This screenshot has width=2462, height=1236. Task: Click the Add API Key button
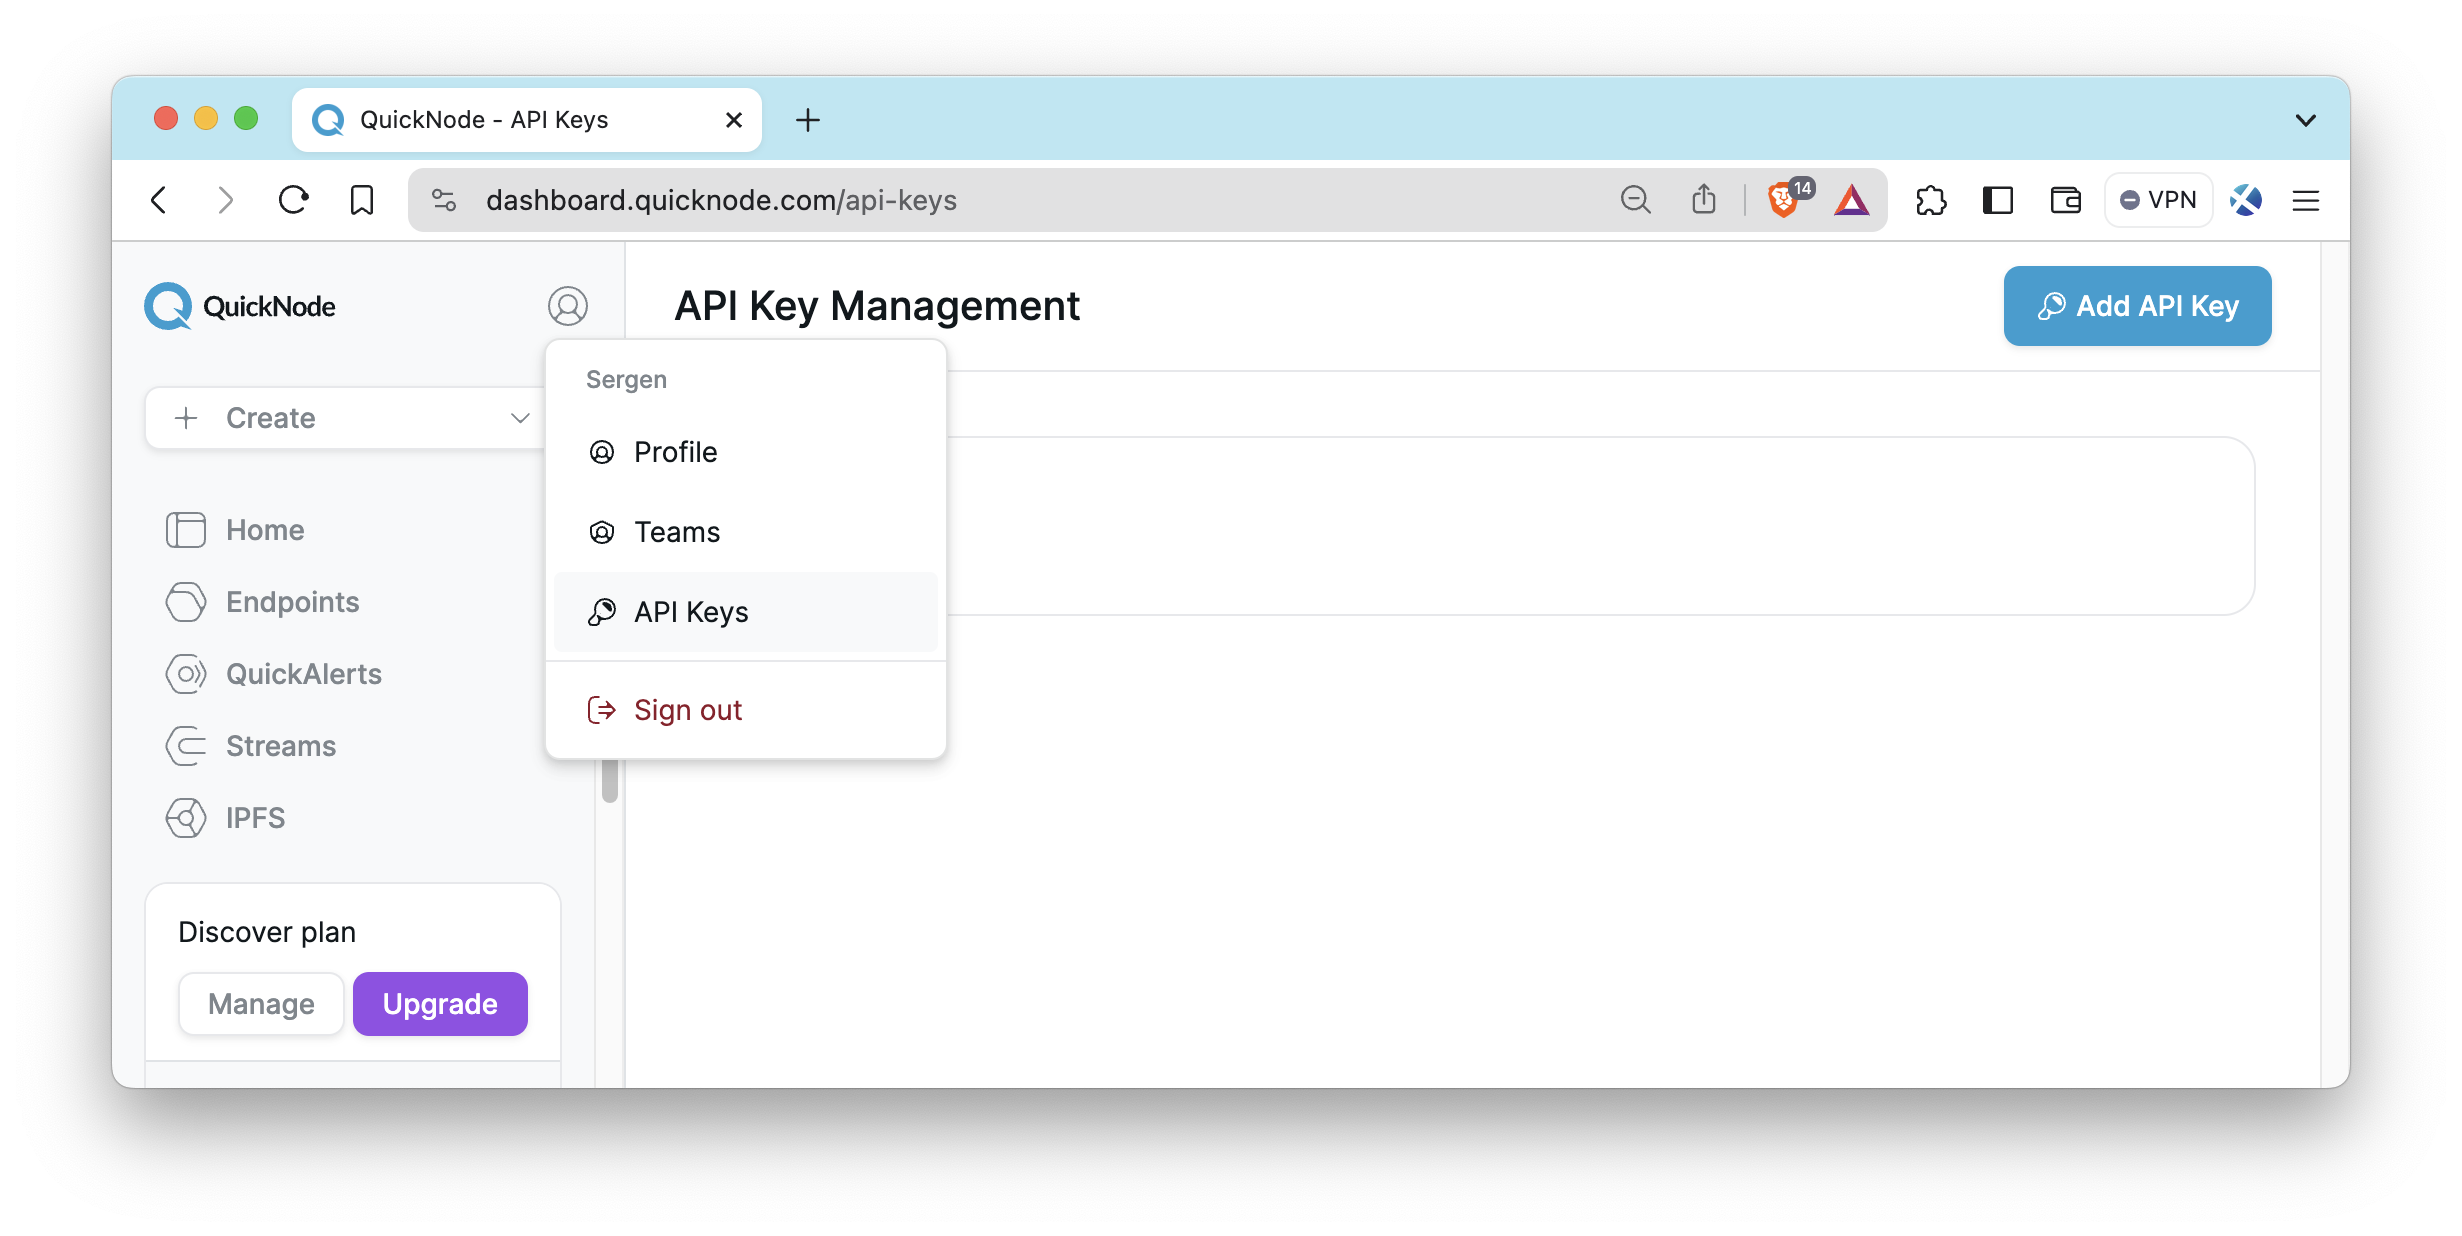pyautogui.click(x=2137, y=306)
